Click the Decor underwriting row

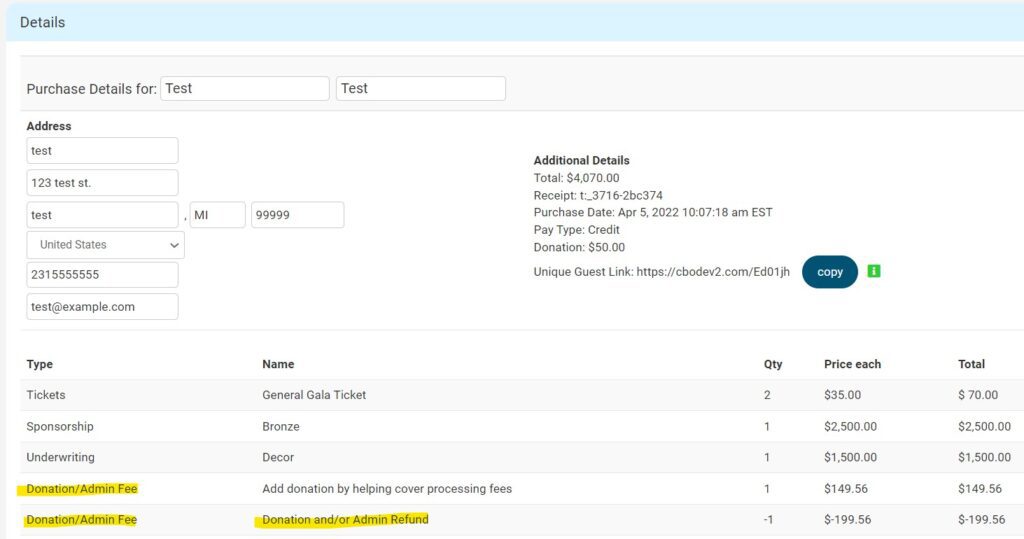tap(278, 457)
